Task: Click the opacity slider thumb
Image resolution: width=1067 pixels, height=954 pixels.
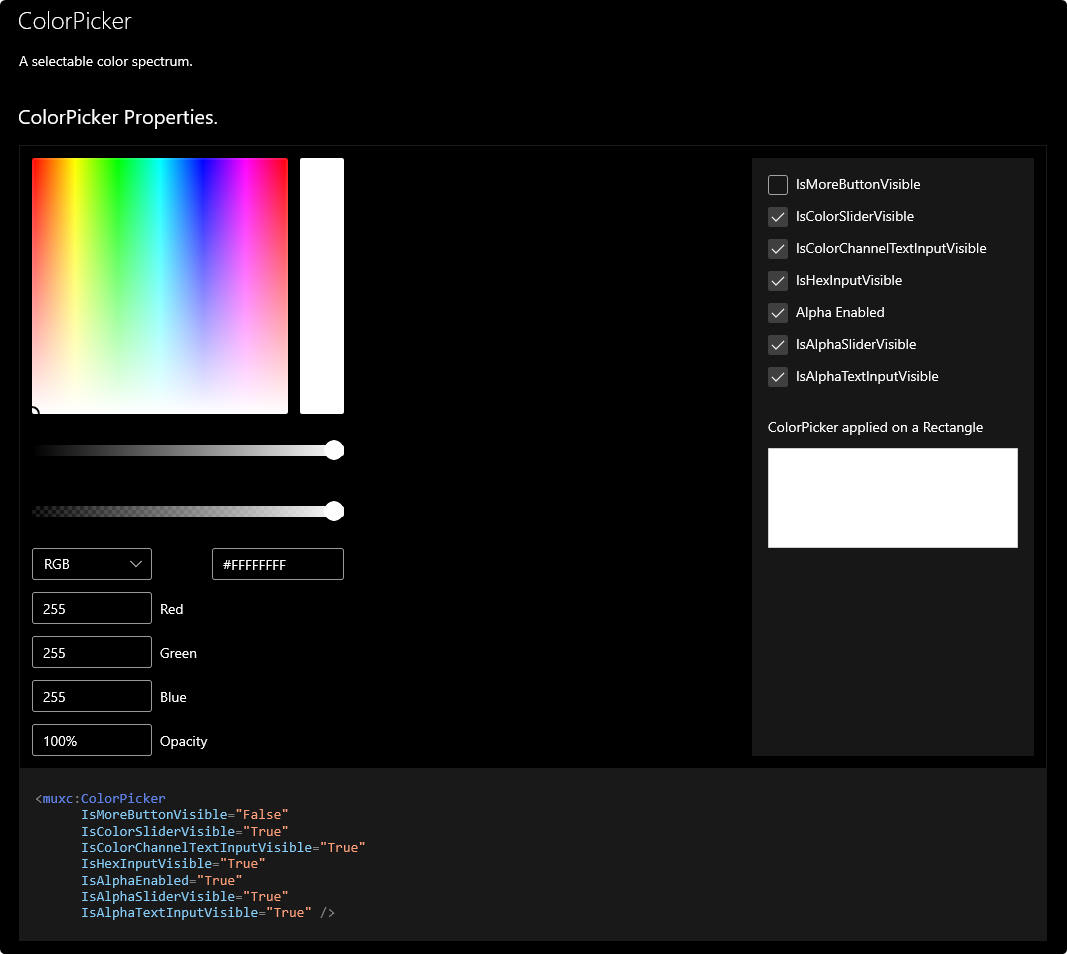Action: point(334,511)
